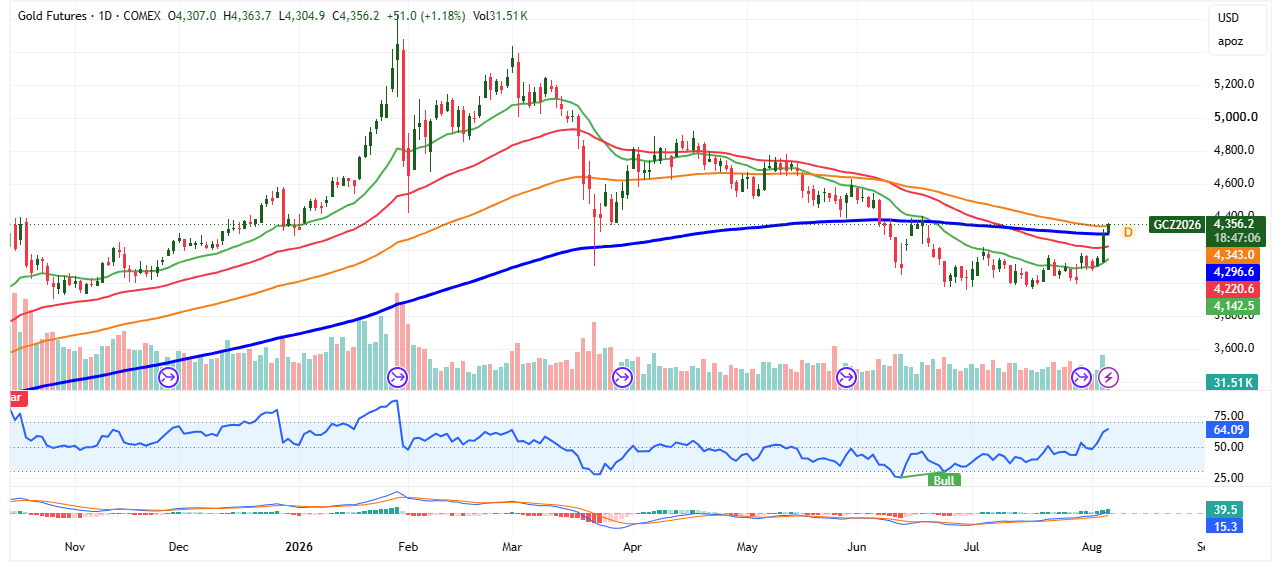Click the +51.0 (+1.18%) change value
This screenshot has width=1281, height=570.
point(426,17)
